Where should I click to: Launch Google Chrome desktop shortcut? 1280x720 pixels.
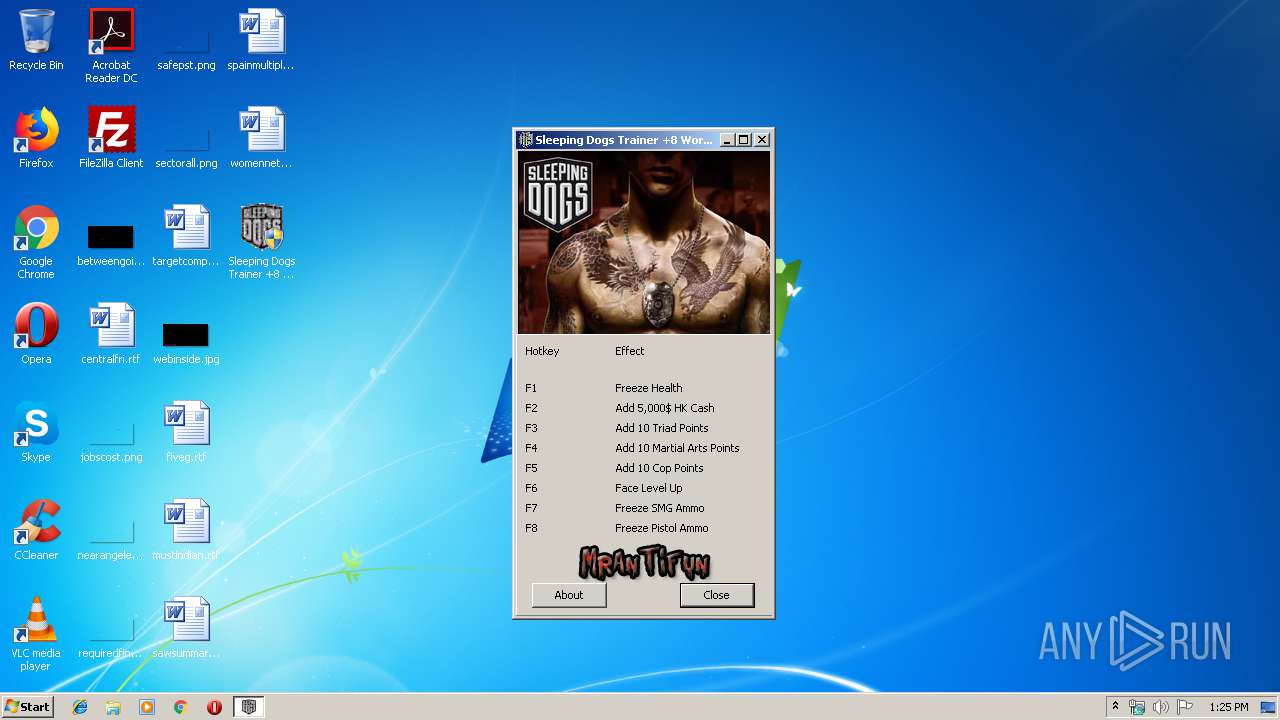36,242
